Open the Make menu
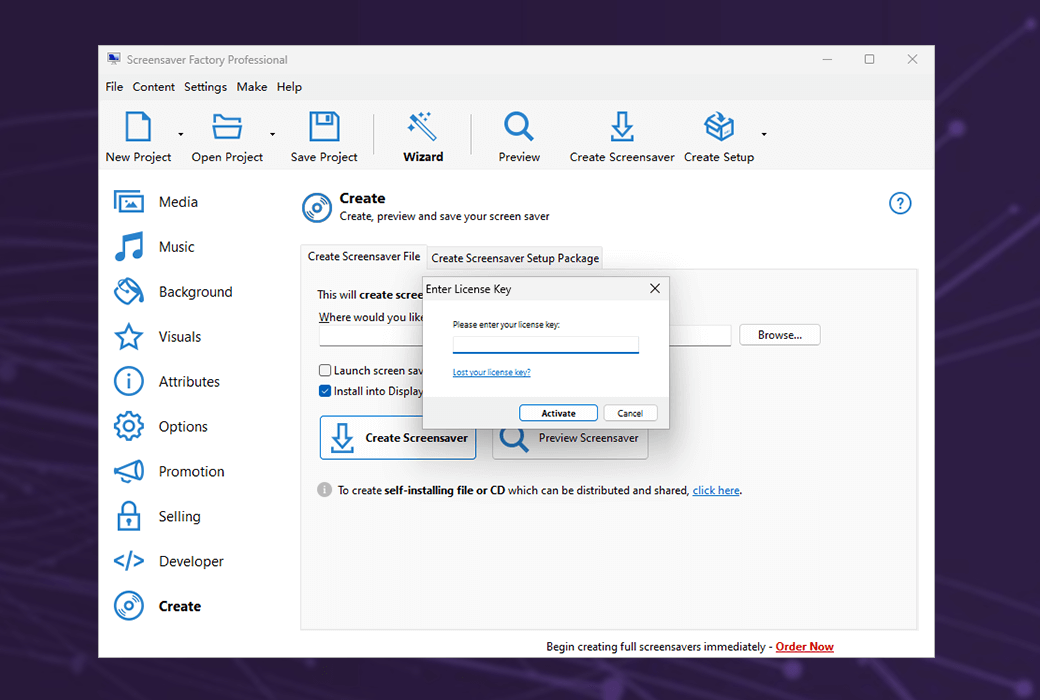Viewport: 1040px width, 700px height. point(251,87)
